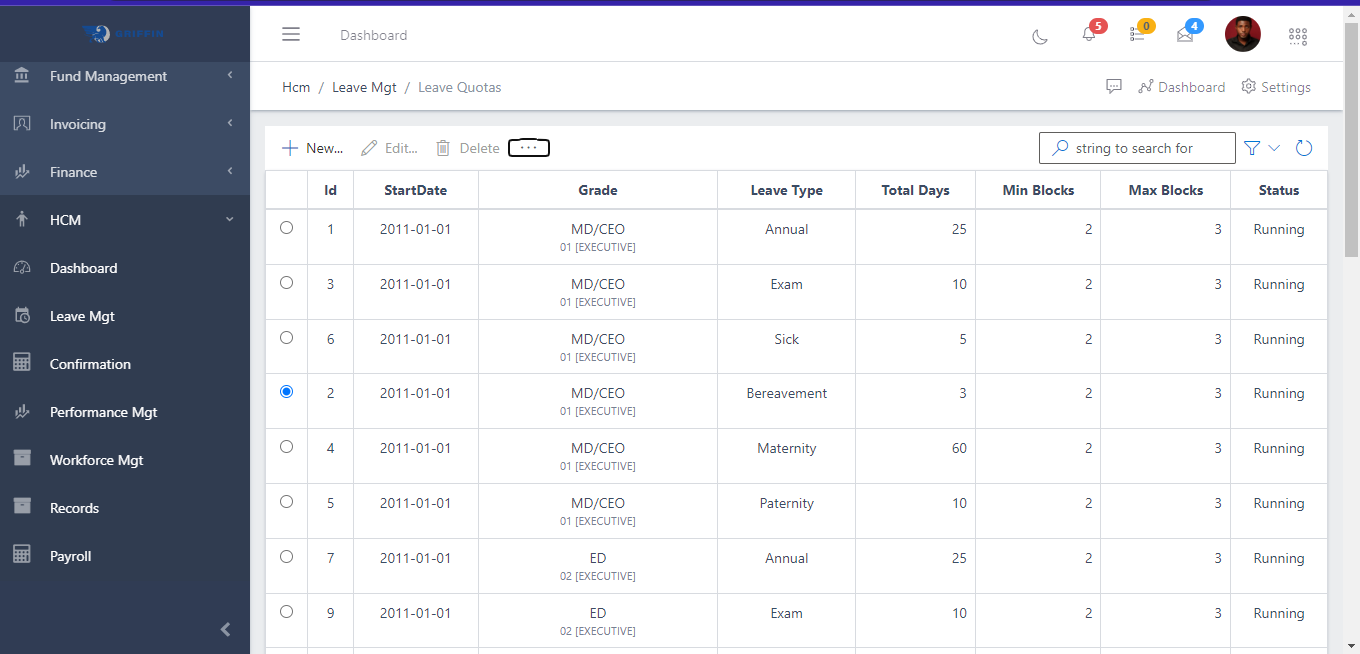Select the radio button for row Id 1
Screen dimensions: 1360x654
286,227
